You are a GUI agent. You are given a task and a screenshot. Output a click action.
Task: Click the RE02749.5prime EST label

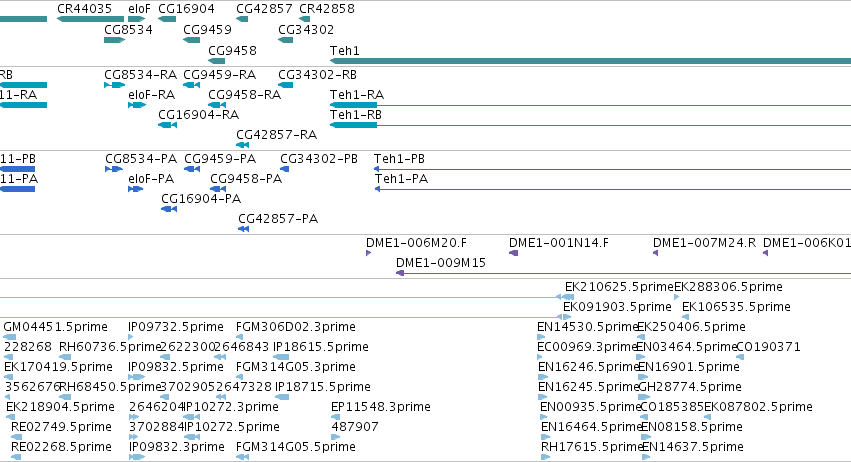61,427
